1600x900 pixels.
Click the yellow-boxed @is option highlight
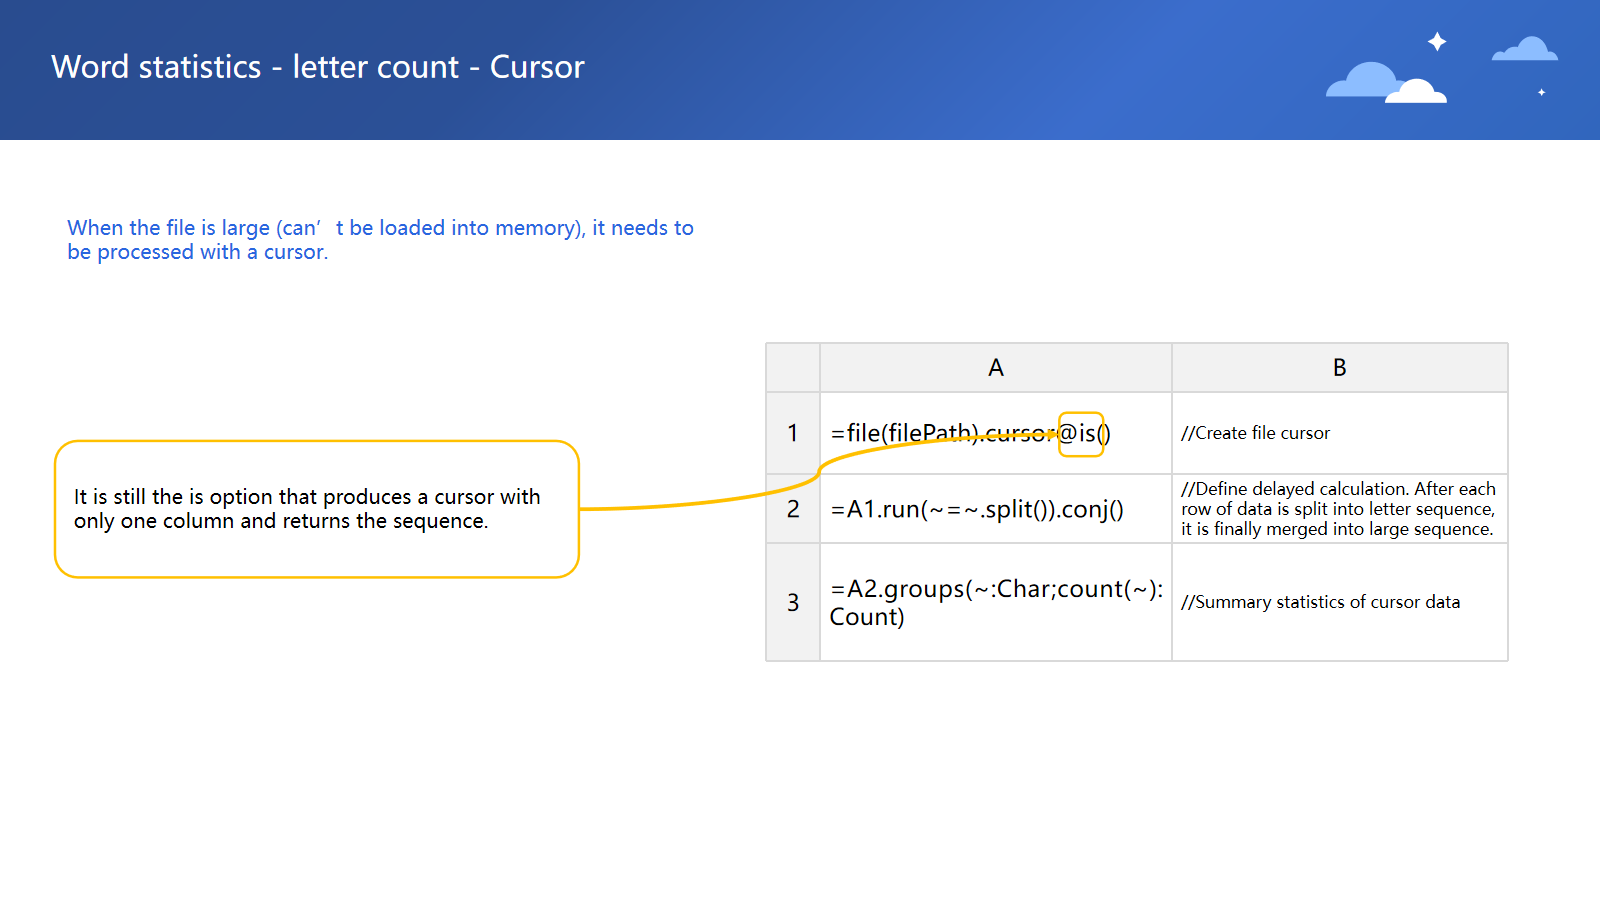1081,434
